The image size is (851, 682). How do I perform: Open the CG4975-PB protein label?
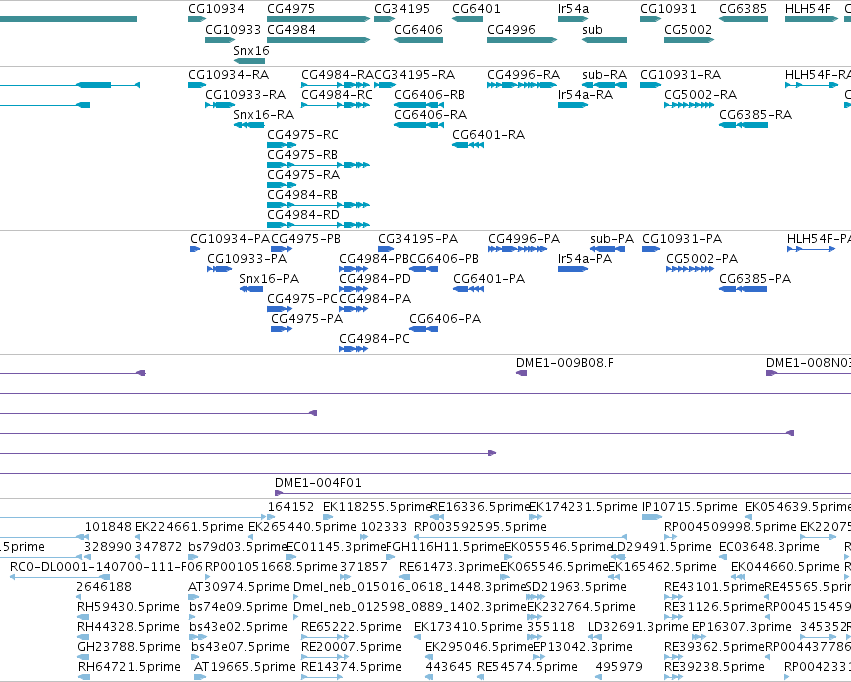[306, 239]
